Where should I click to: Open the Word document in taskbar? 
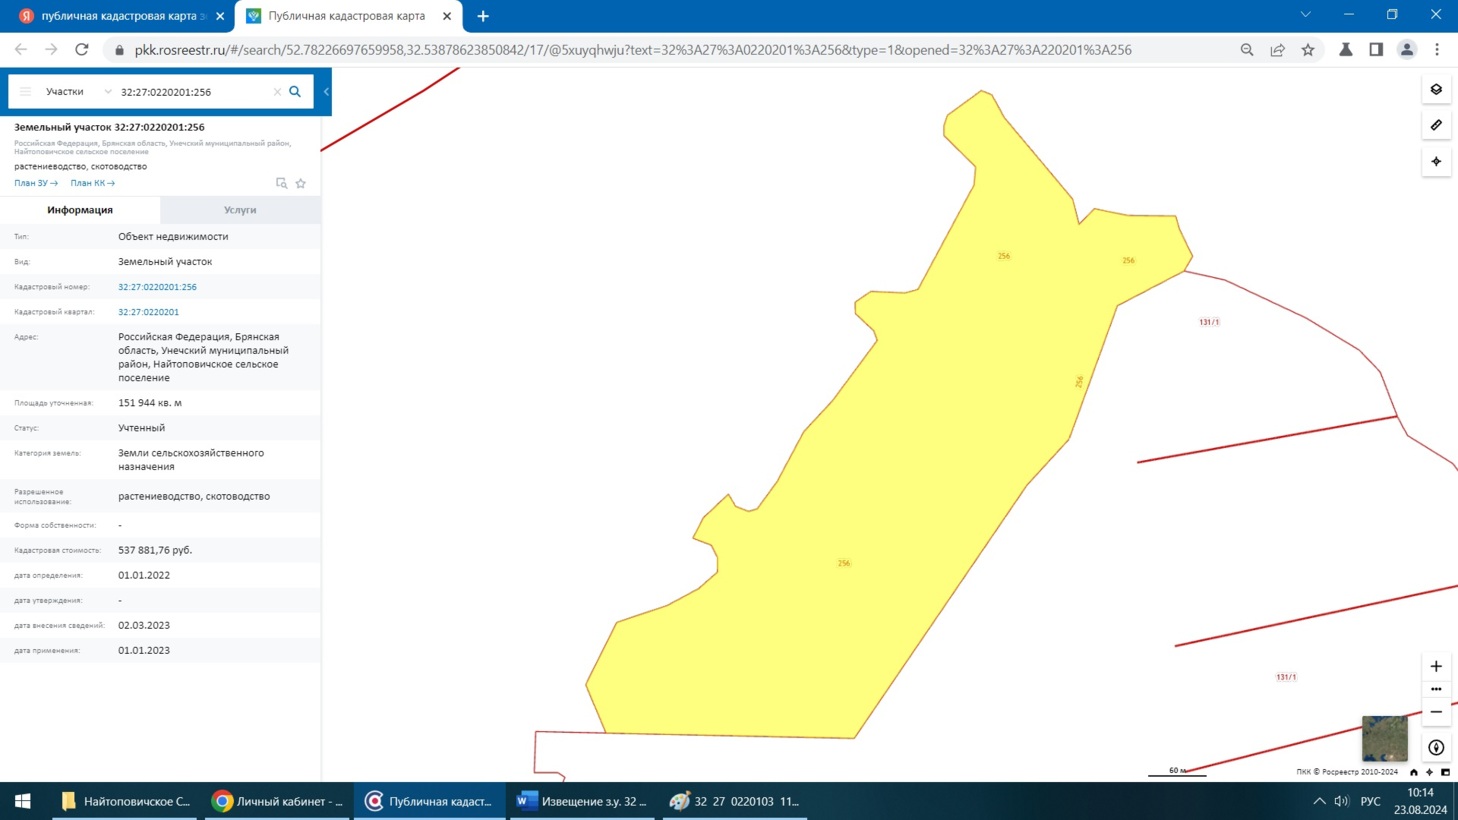click(582, 801)
